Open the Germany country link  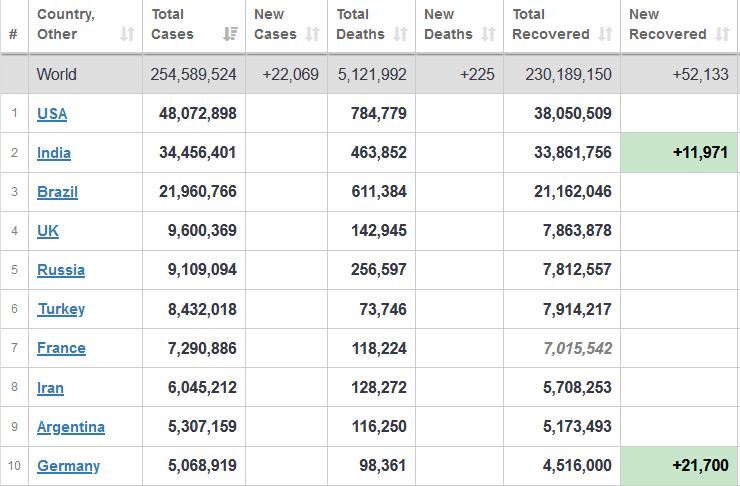tap(68, 466)
